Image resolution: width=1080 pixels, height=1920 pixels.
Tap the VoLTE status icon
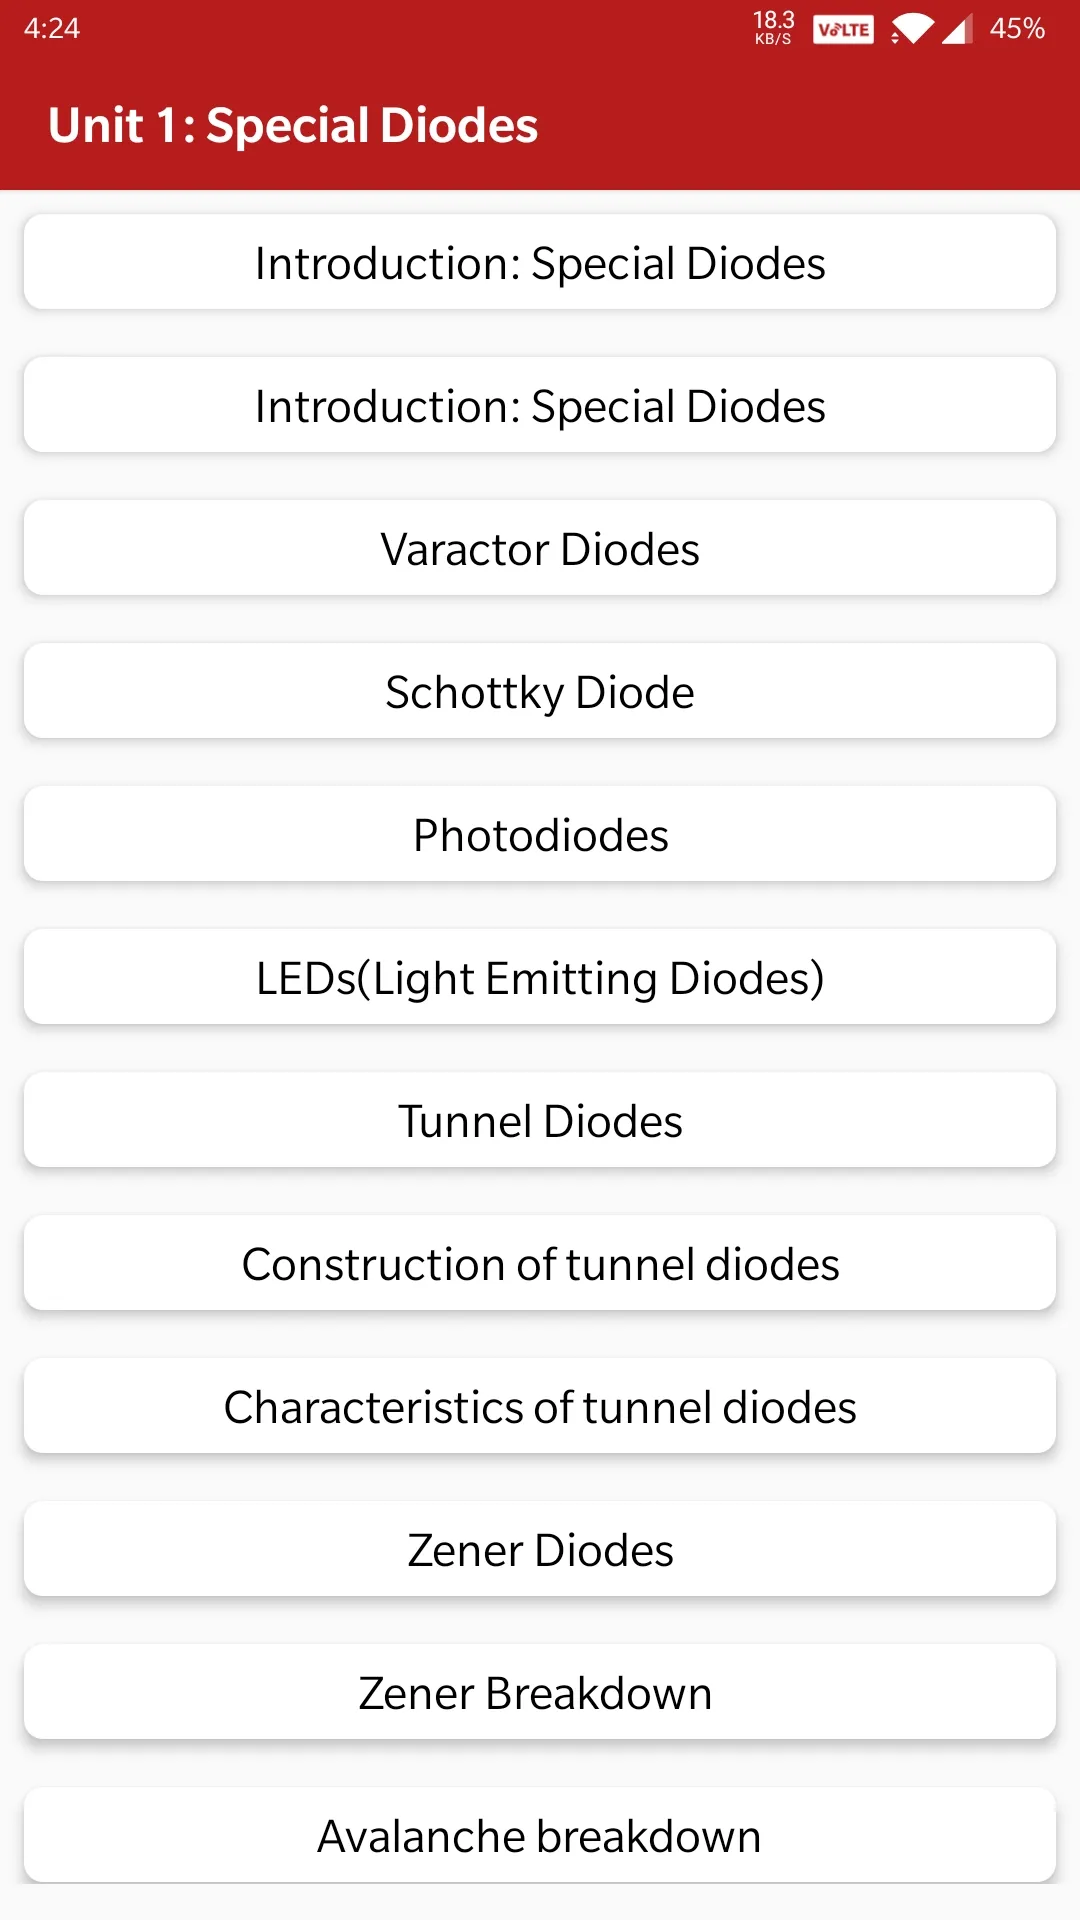843,29
